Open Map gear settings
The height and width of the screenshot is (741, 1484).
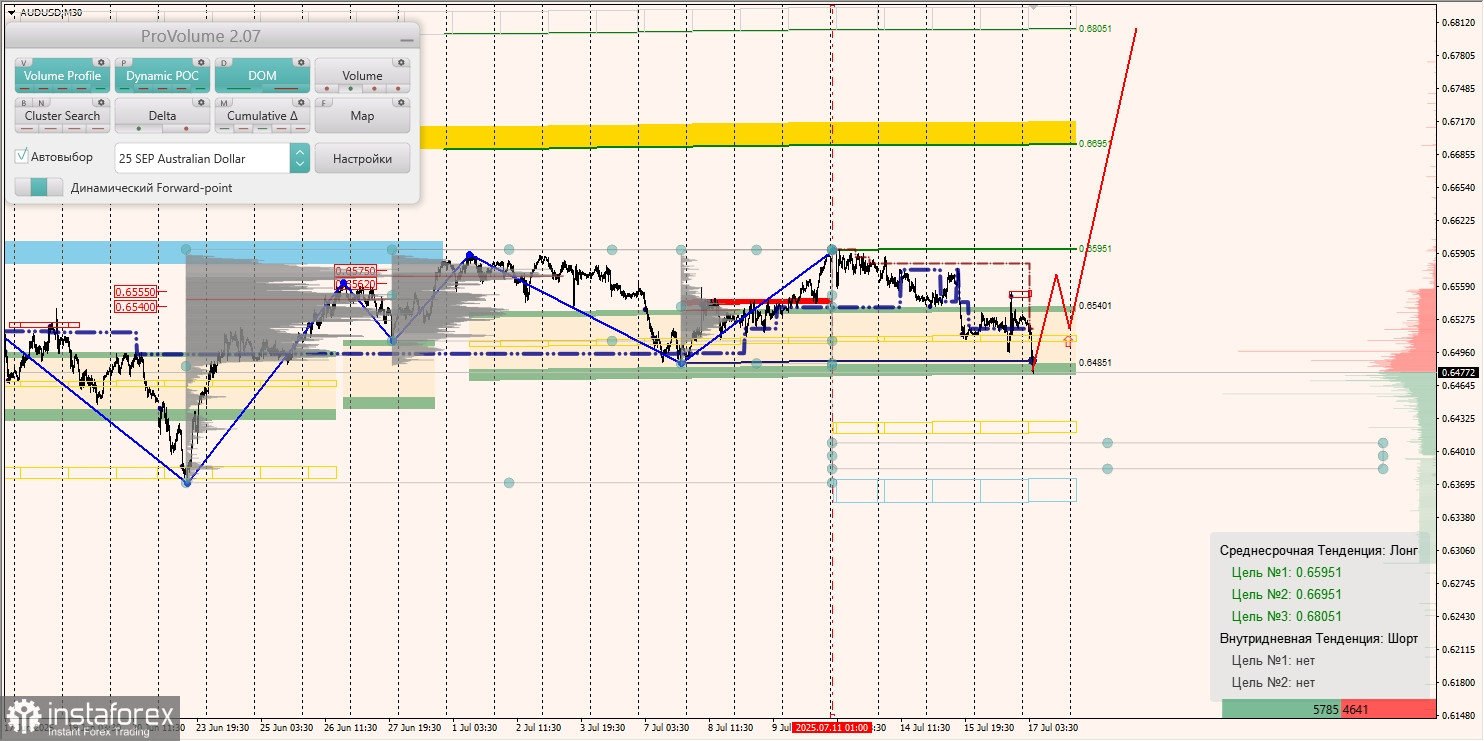point(400,102)
